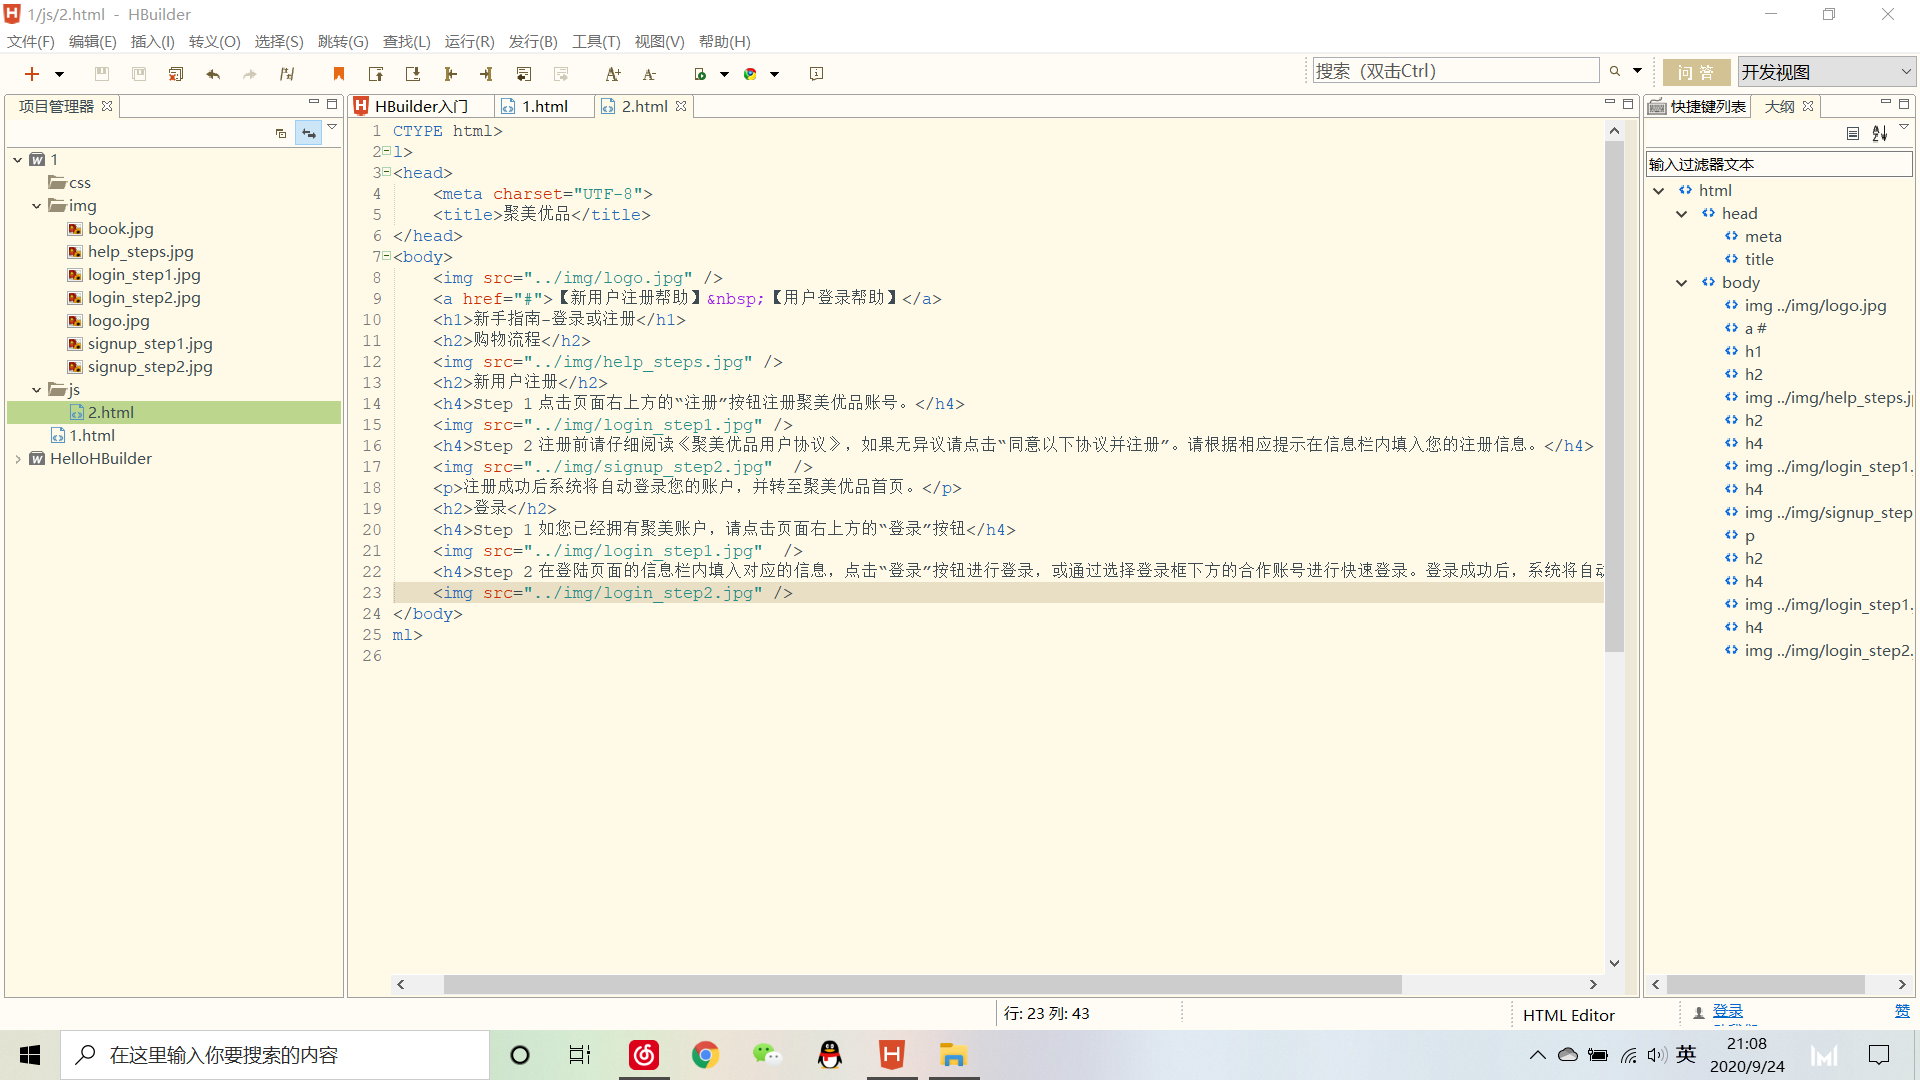Click the red plus New icon

click(32, 74)
